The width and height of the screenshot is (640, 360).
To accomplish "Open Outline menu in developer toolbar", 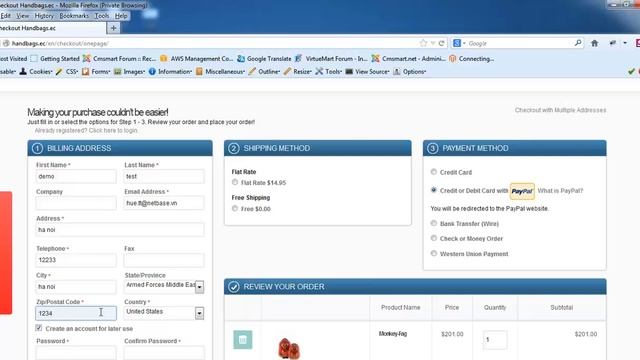I will pos(264,71).
